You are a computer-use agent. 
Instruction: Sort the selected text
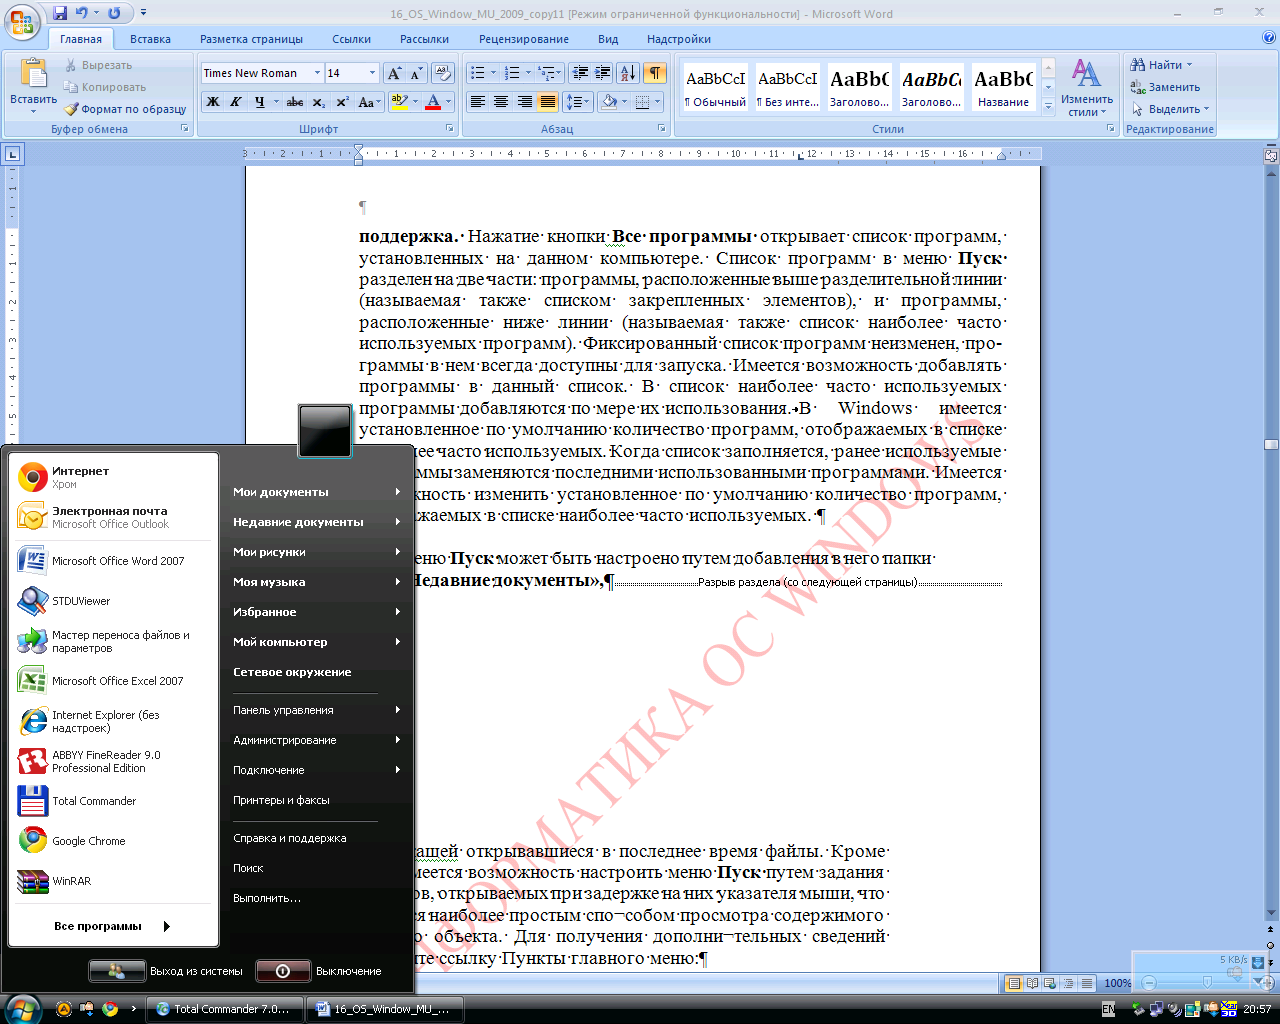[628, 73]
